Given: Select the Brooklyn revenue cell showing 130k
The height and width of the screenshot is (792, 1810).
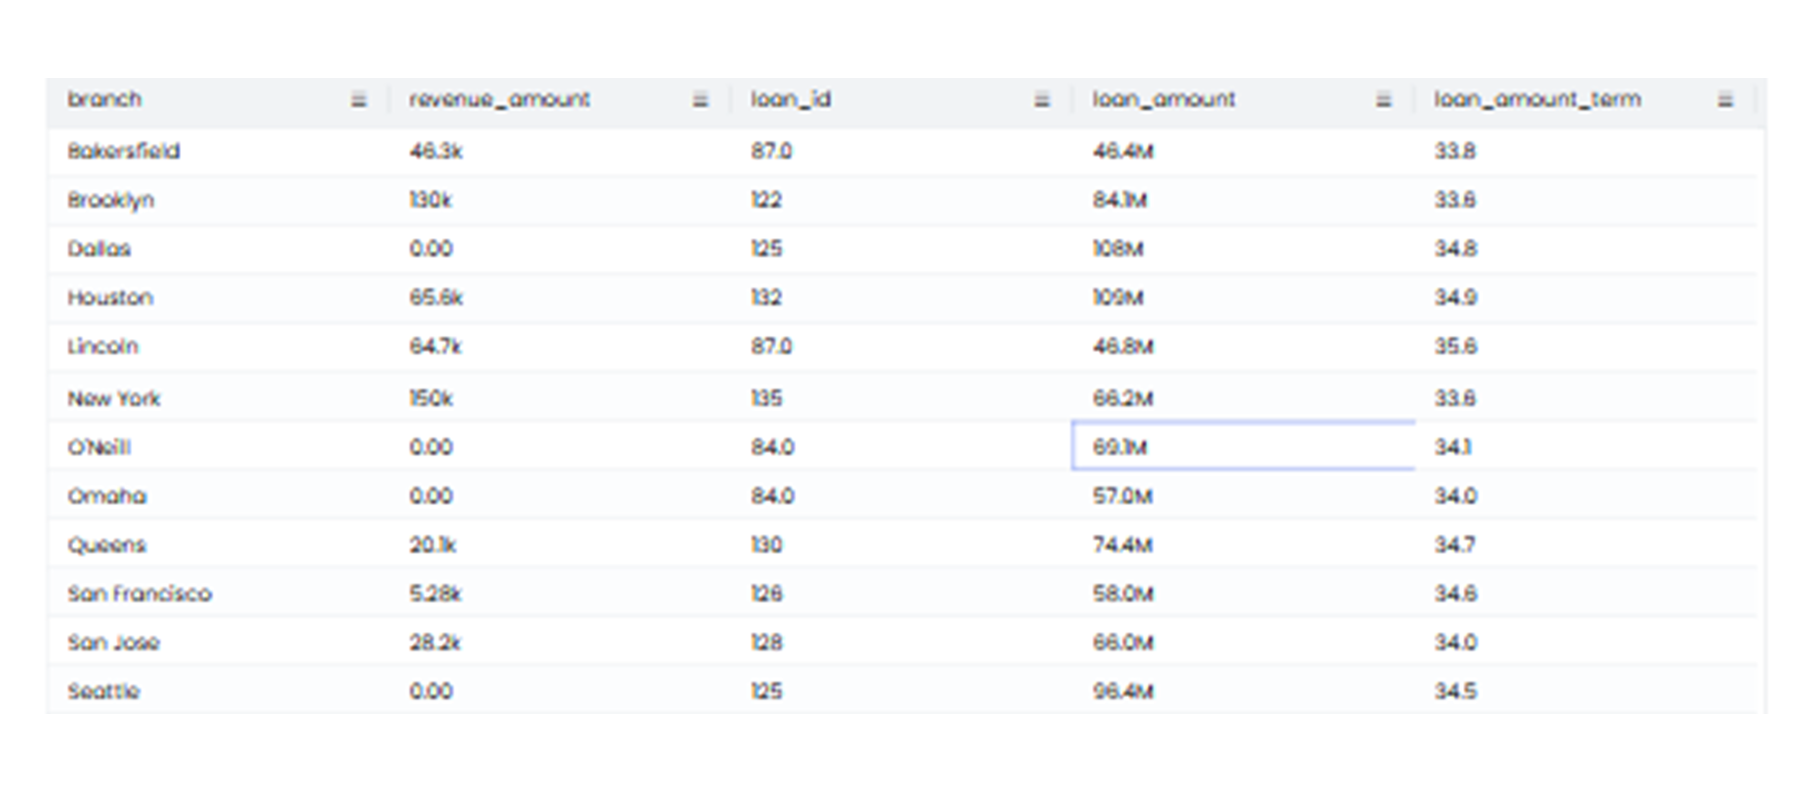Looking at the screenshot, I should pos(431,200).
